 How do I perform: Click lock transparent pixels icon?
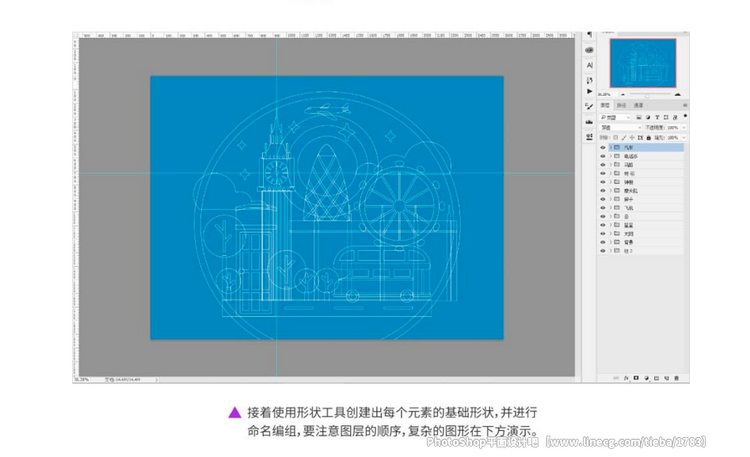pos(616,138)
